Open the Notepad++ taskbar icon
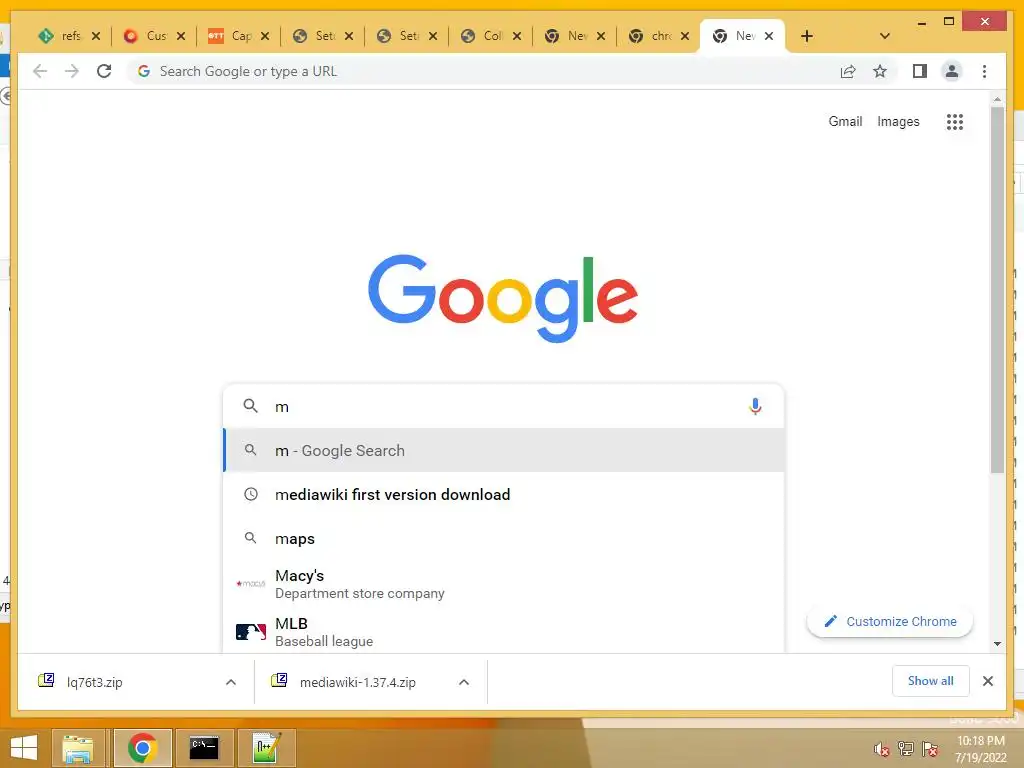Screen dimensions: 1024x768 point(266,748)
